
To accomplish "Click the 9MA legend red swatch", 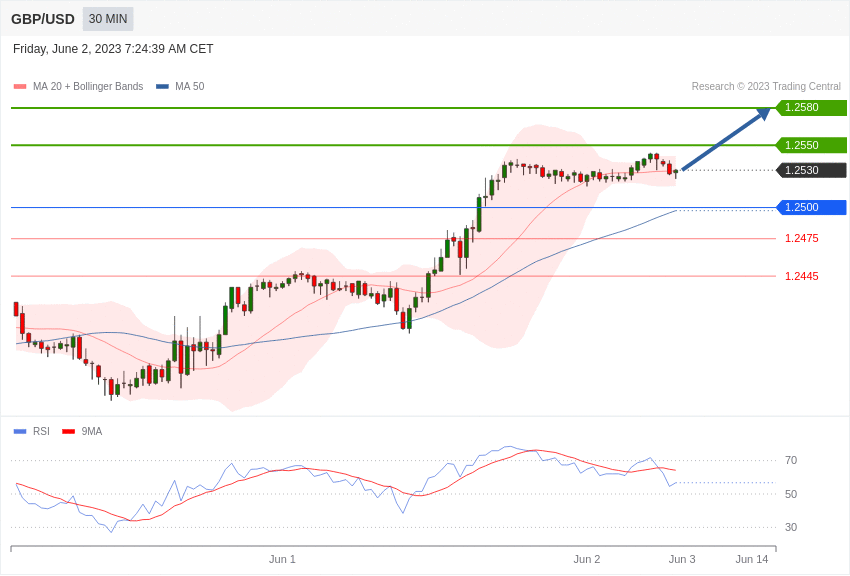I will tap(68, 431).
